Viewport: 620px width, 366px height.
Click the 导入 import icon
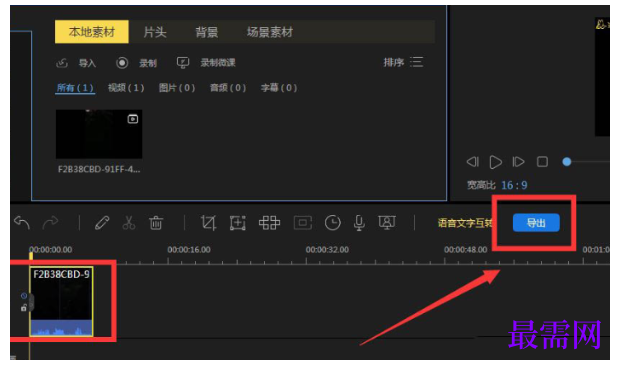click(62, 63)
